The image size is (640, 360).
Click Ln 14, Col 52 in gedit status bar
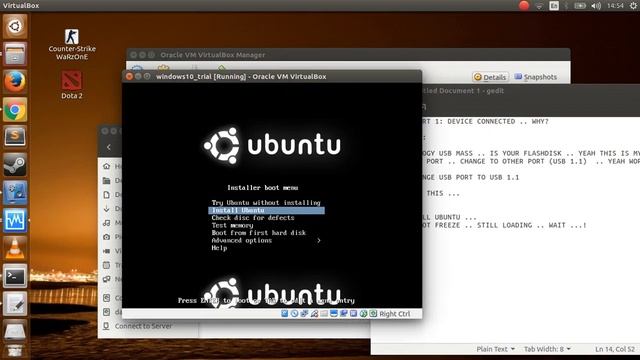pyautogui.click(x=615, y=349)
